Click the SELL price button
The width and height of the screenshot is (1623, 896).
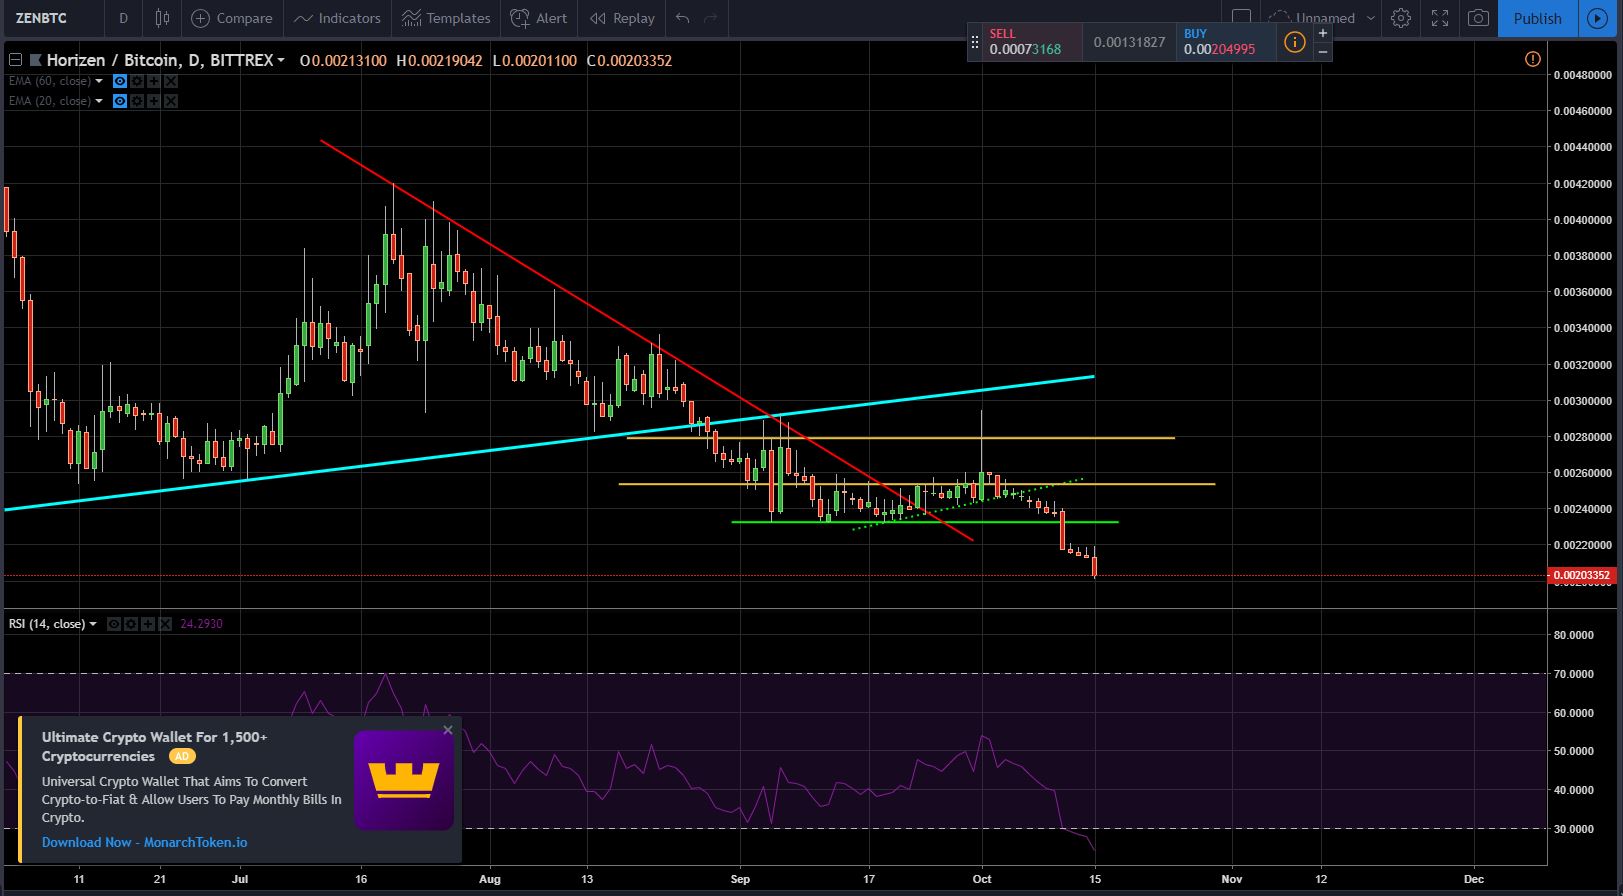[x=1032, y=42]
